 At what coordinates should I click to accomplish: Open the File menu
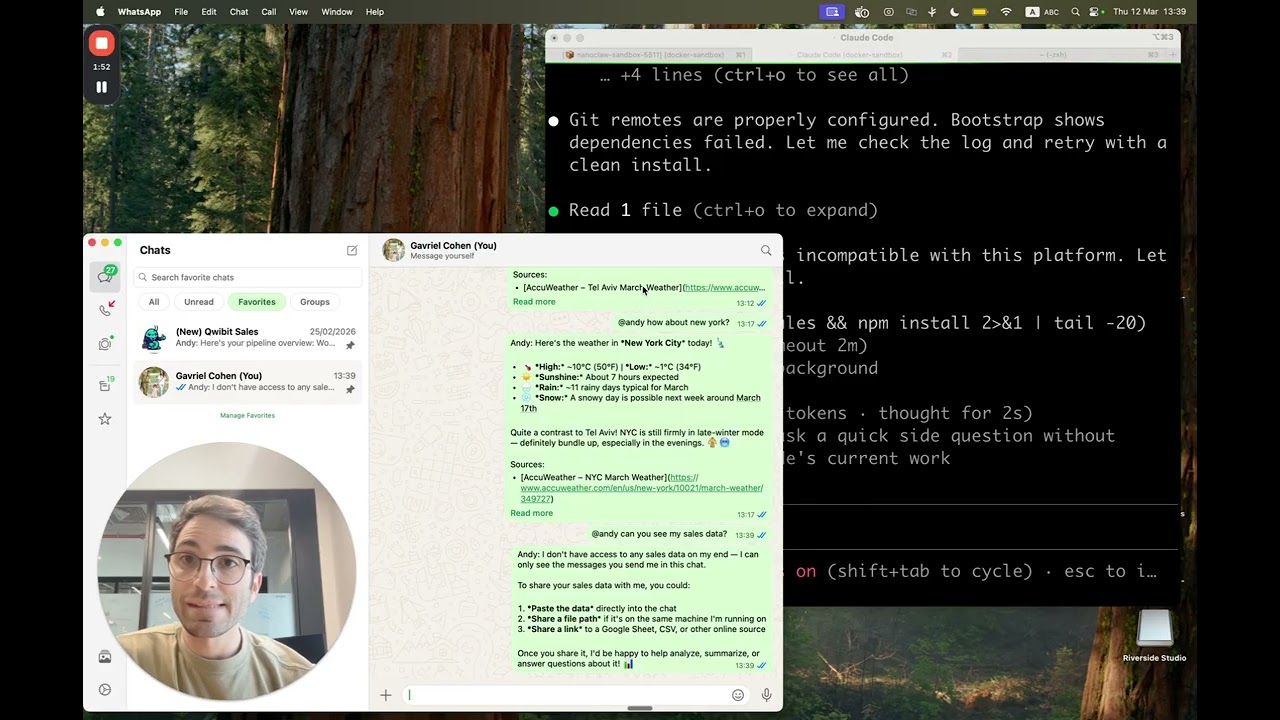pyautogui.click(x=181, y=12)
